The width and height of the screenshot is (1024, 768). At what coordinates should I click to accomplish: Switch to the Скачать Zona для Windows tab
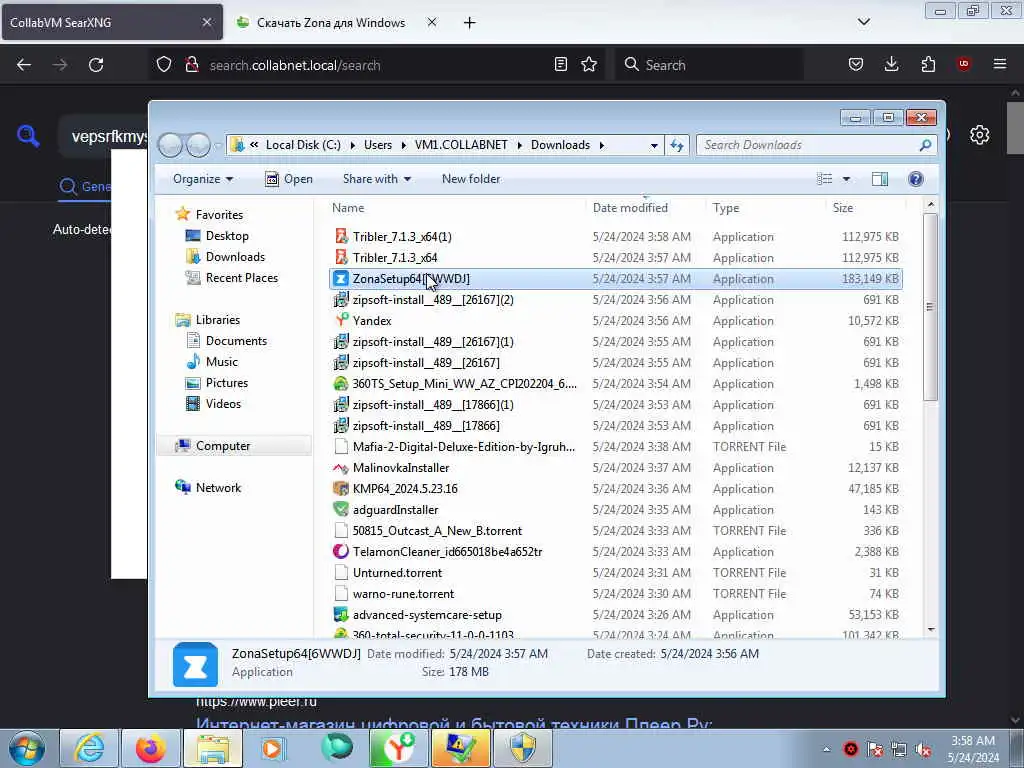point(331,23)
